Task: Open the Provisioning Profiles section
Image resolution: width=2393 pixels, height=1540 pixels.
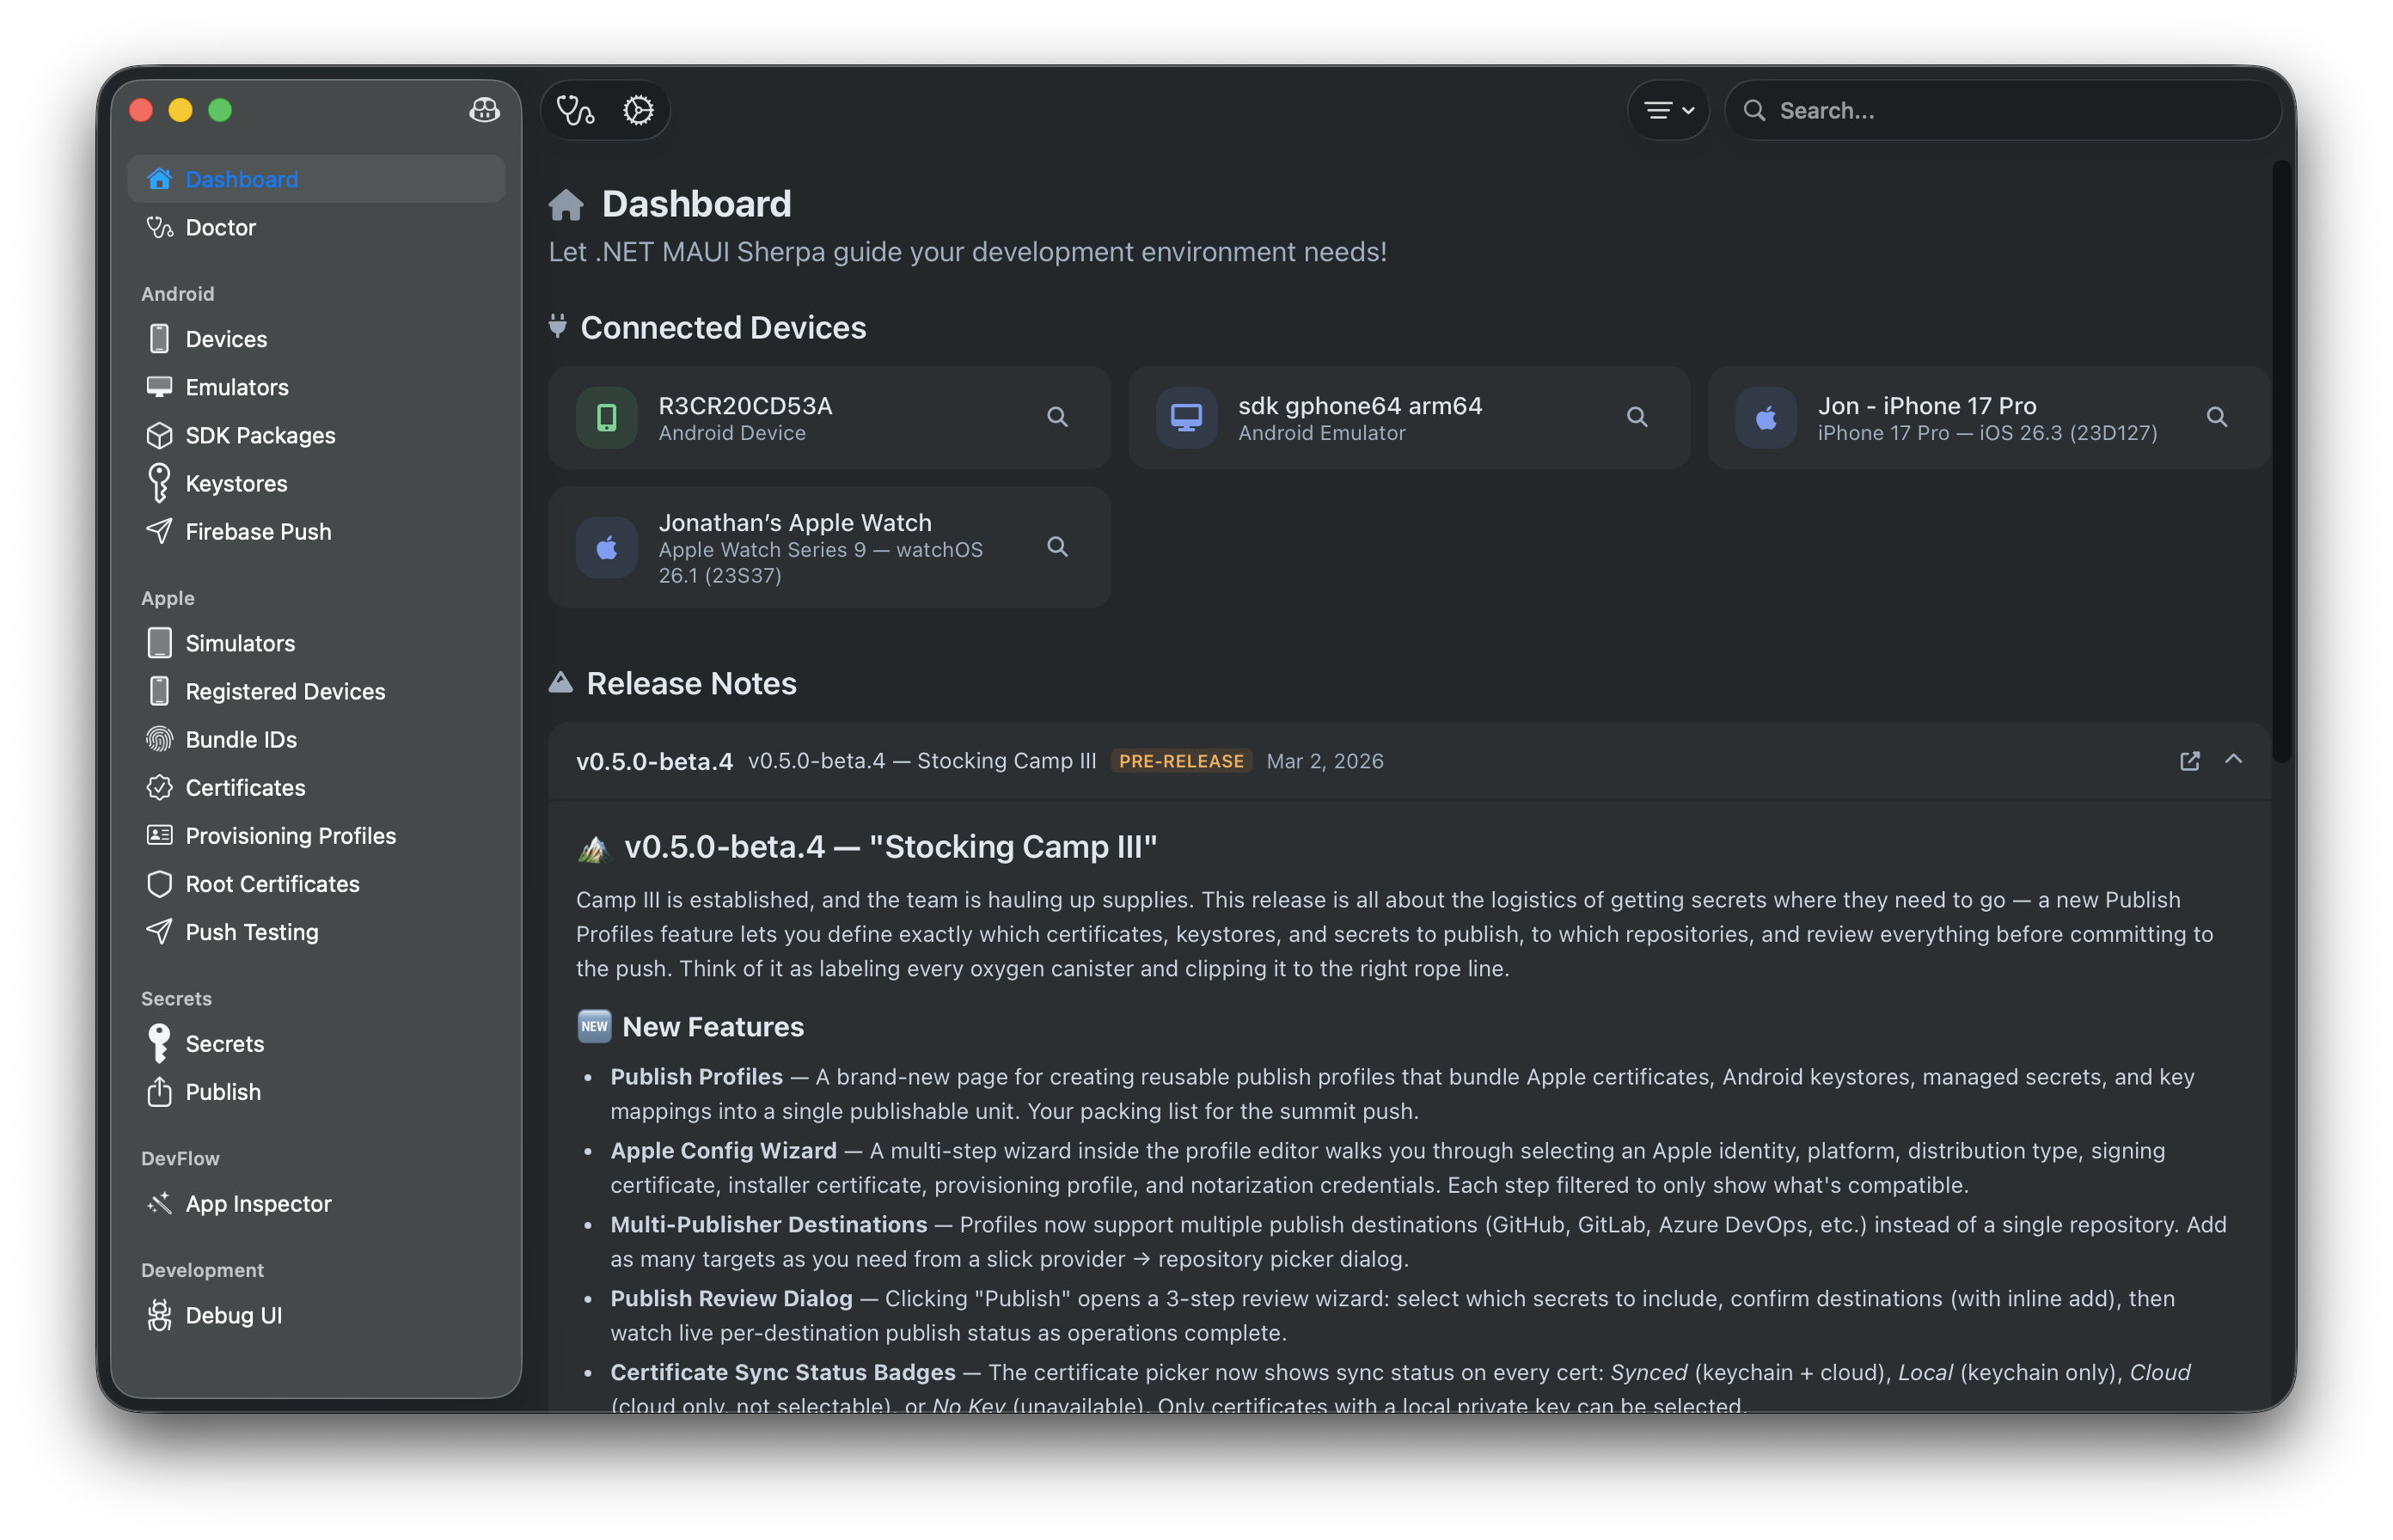Action: [290, 836]
